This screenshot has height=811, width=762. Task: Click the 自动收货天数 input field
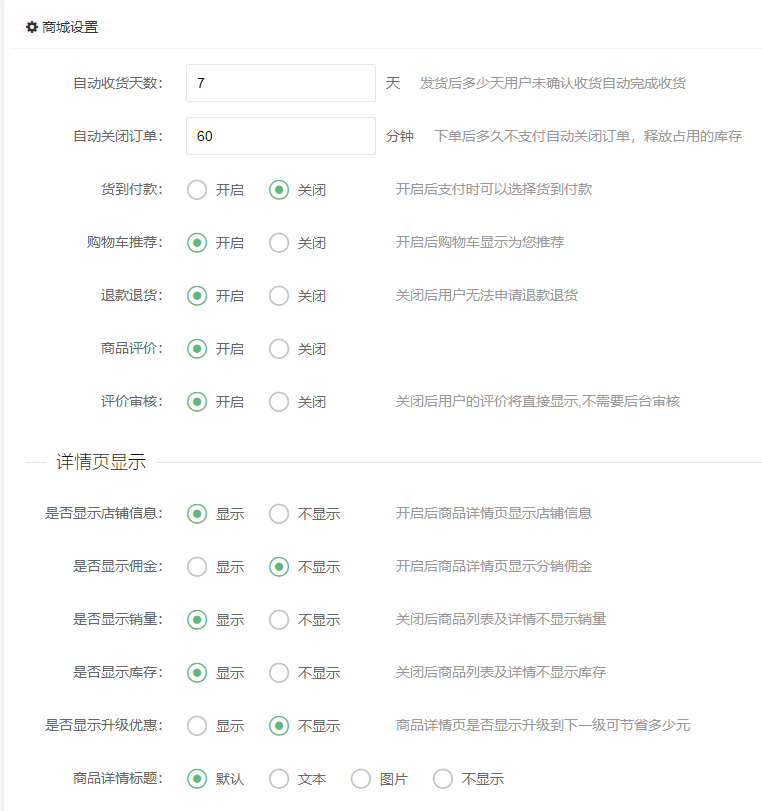tap(281, 83)
